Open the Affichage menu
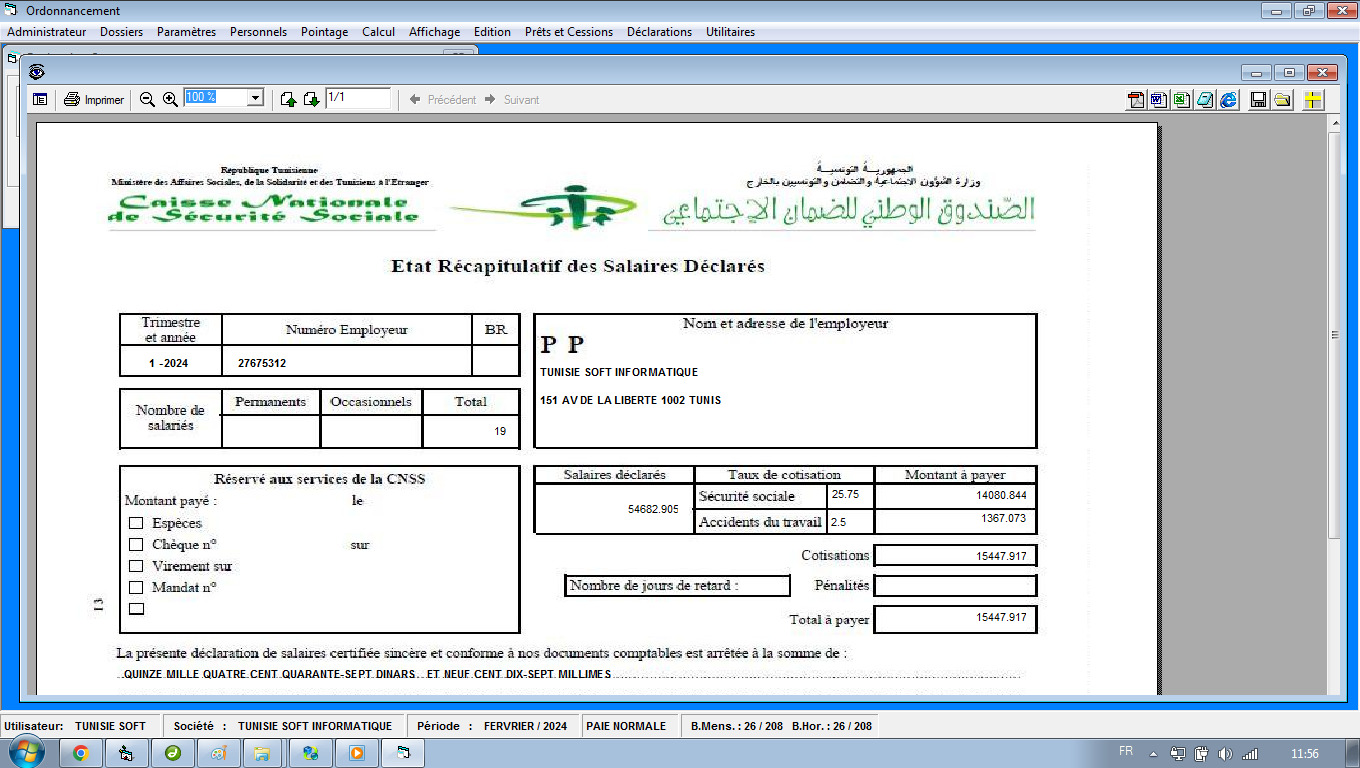 434,32
